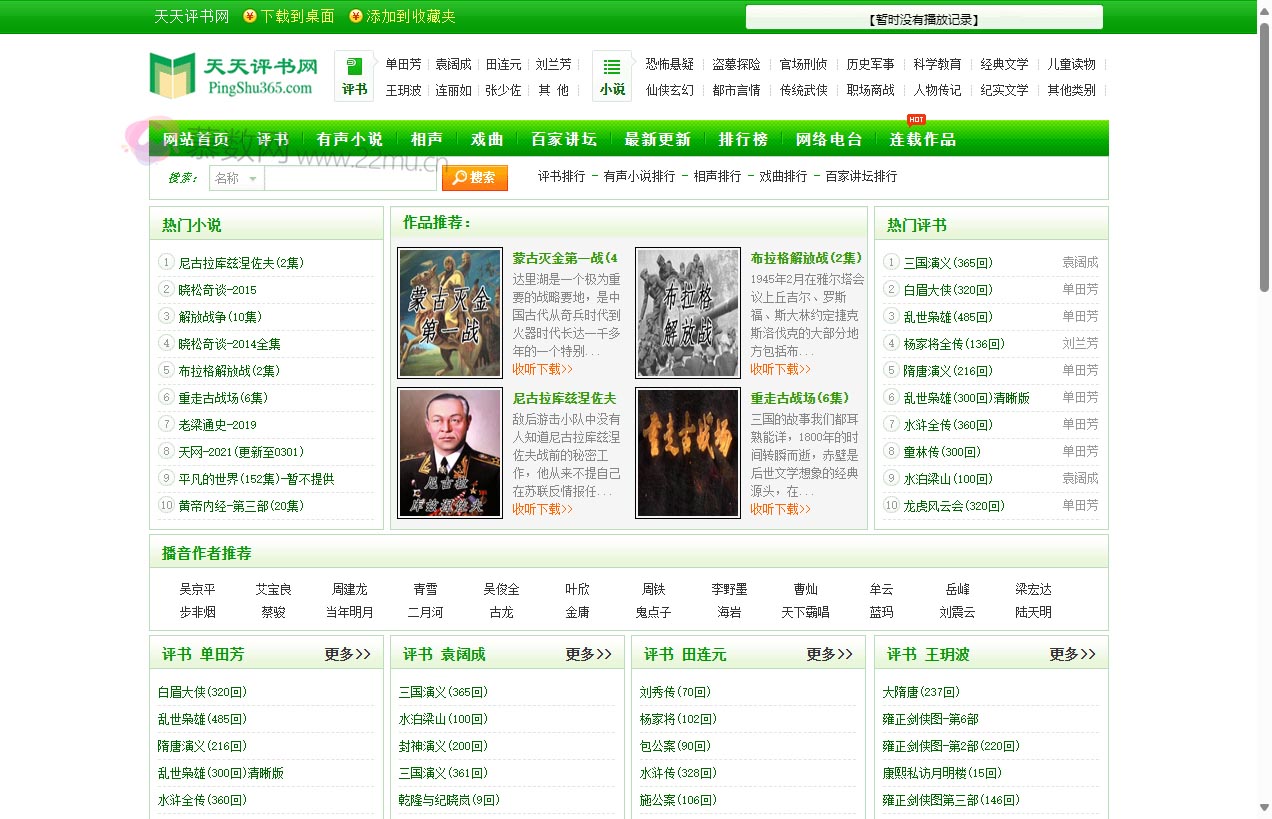The image size is (1272, 819).
Task: Open the 蒙古灭金第一战 cover thumbnail
Action: [x=450, y=313]
